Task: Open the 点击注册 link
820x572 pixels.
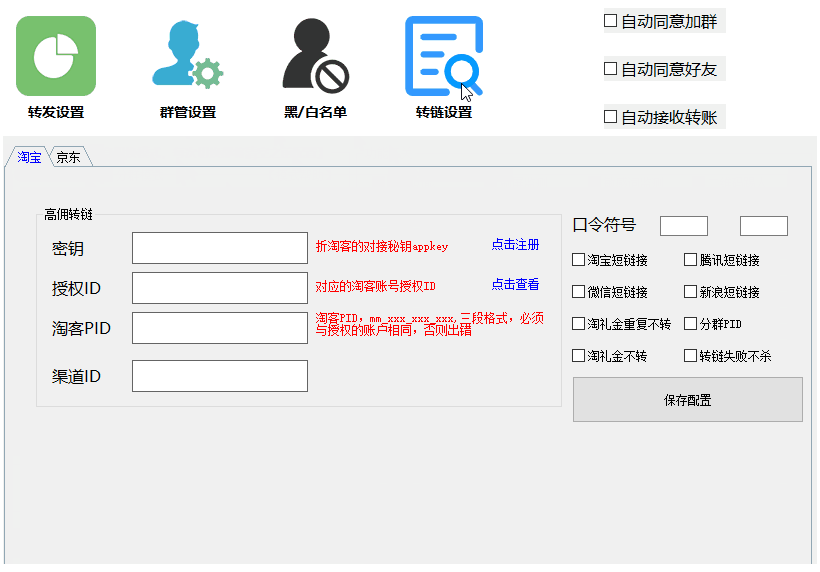Action: click(515, 245)
